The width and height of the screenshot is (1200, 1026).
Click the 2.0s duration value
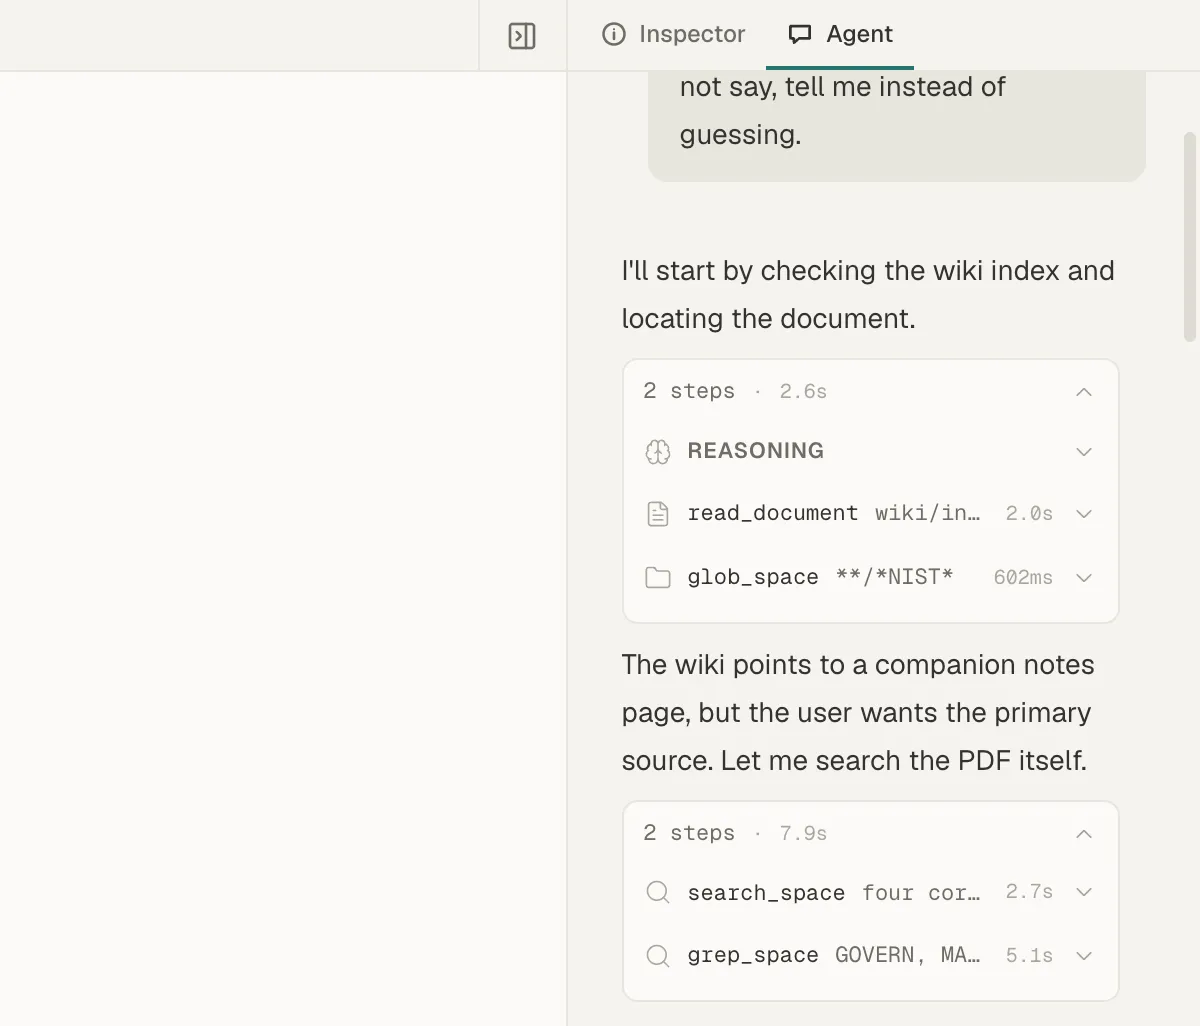(x=1029, y=514)
